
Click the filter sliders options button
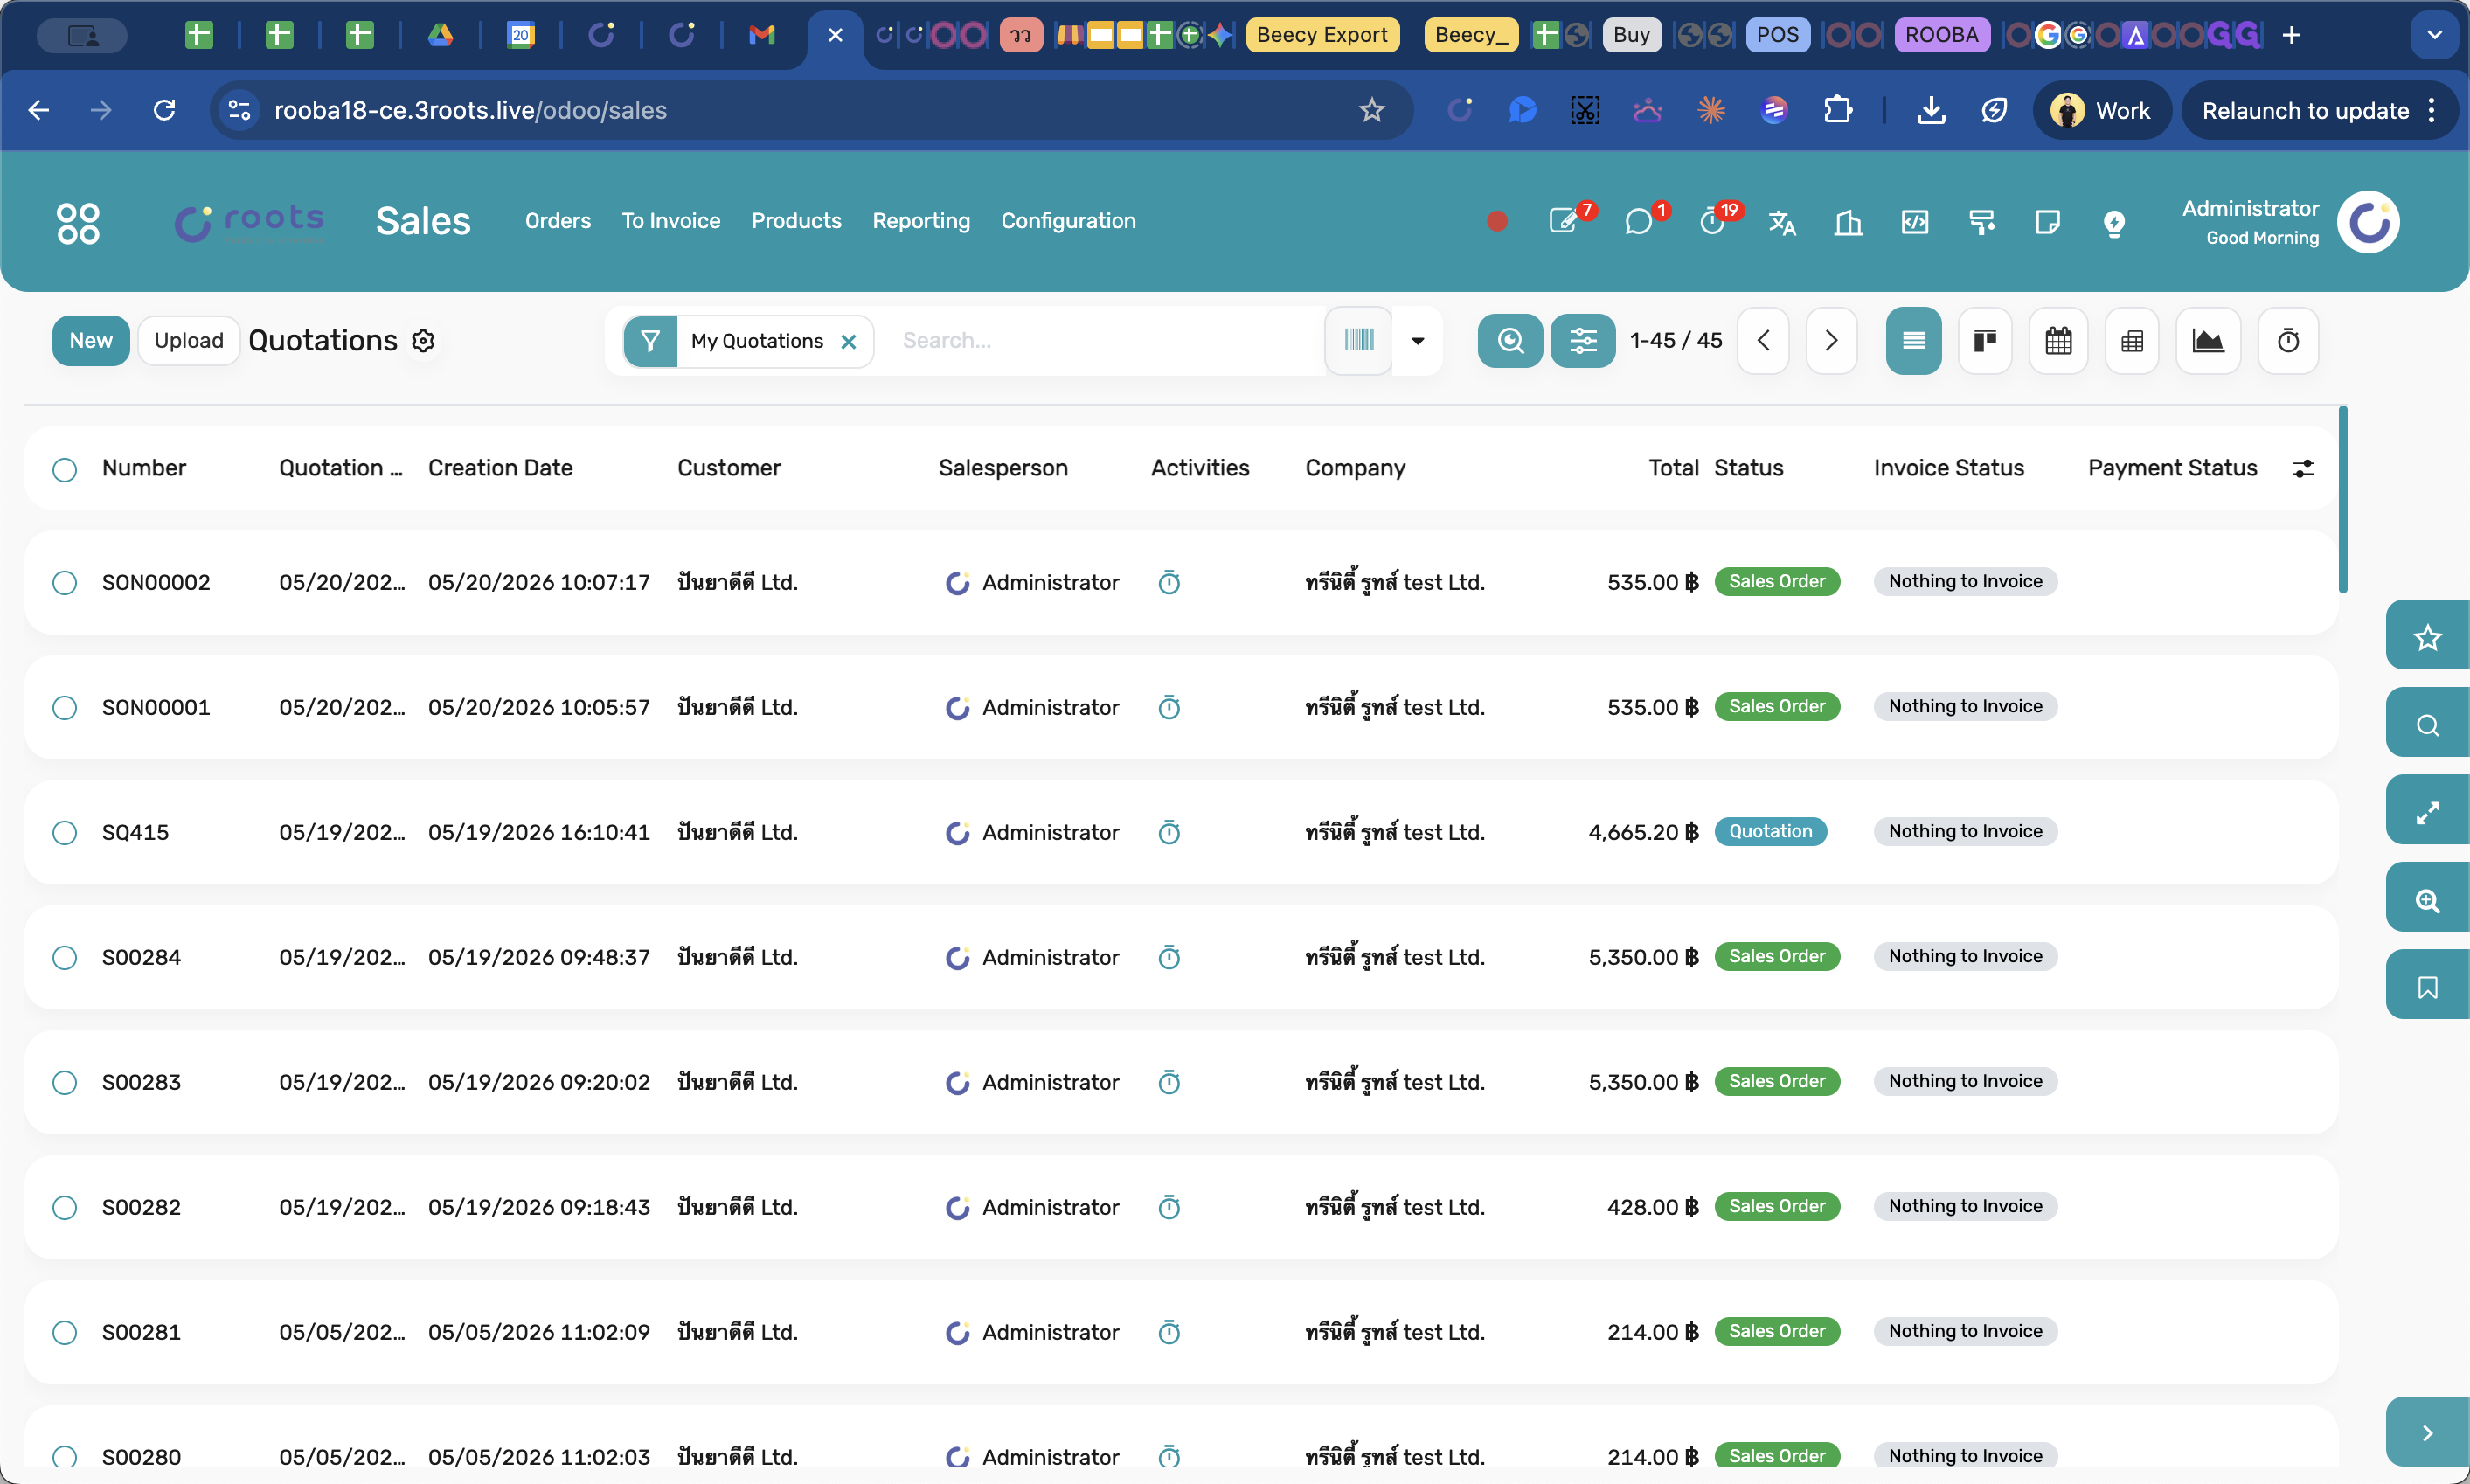1583,341
